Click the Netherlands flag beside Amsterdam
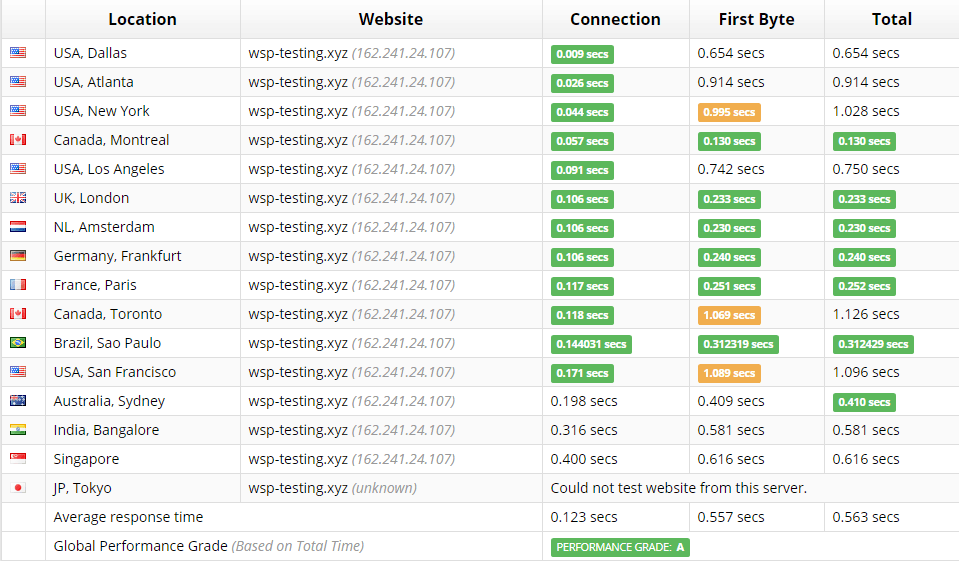Image resolution: width=959 pixels, height=561 pixels. pyautogui.click(x=18, y=226)
